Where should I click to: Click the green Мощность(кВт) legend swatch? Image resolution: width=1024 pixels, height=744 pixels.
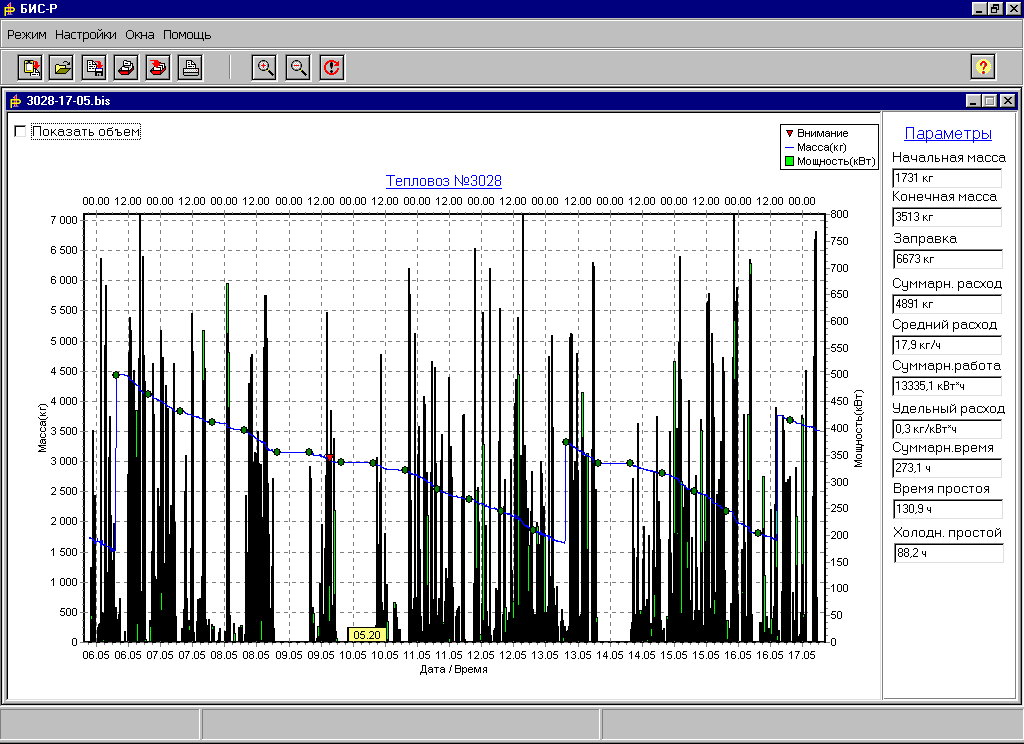pyautogui.click(x=789, y=161)
